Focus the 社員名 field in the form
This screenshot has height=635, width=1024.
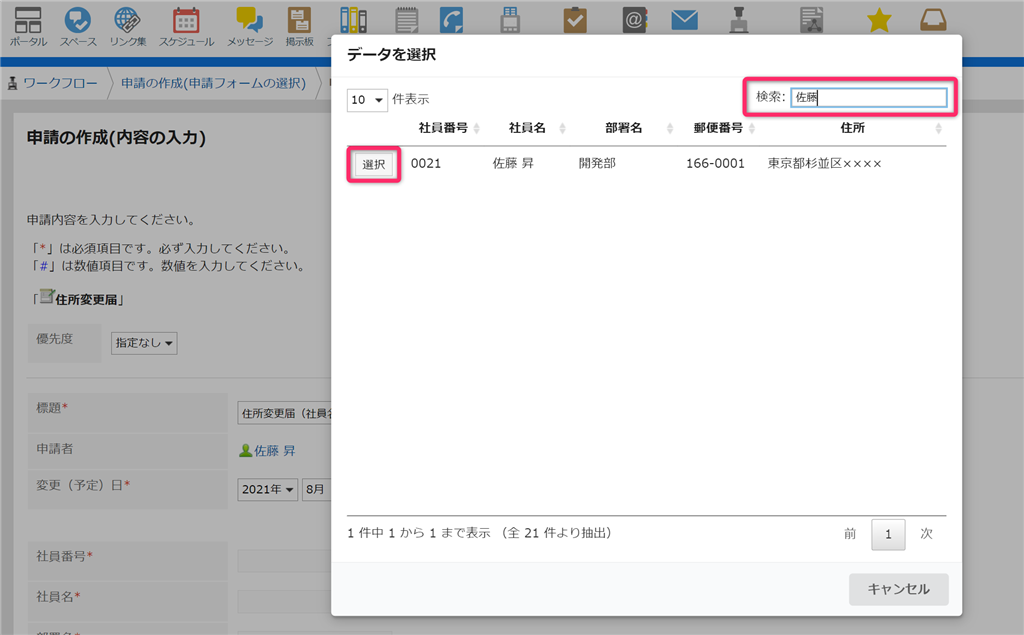(x=285, y=602)
